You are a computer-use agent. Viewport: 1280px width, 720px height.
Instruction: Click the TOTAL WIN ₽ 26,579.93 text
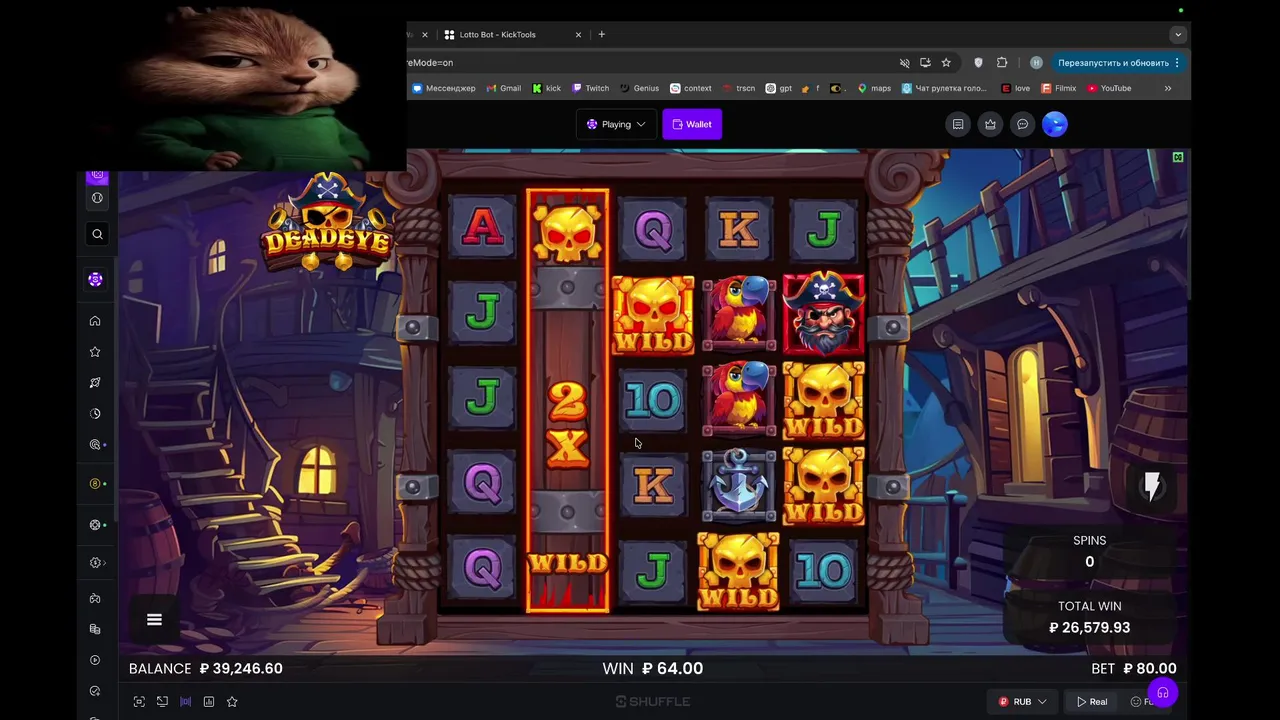(1090, 617)
